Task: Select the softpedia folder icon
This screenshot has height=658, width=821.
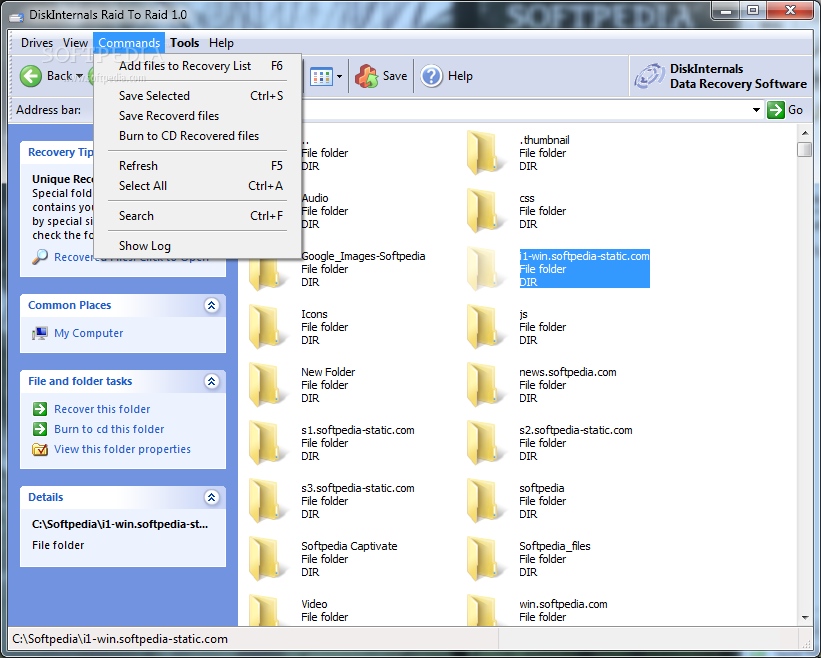Action: pyautogui.click(x=484, y=501)
